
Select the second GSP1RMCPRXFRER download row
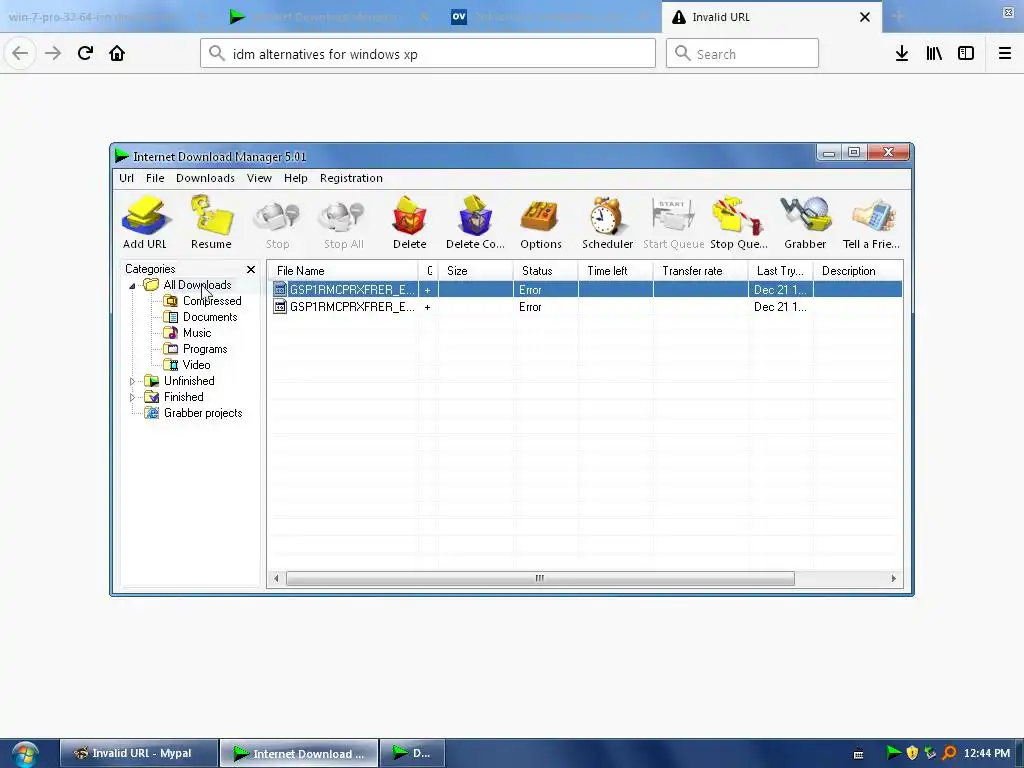coord(585,307)
